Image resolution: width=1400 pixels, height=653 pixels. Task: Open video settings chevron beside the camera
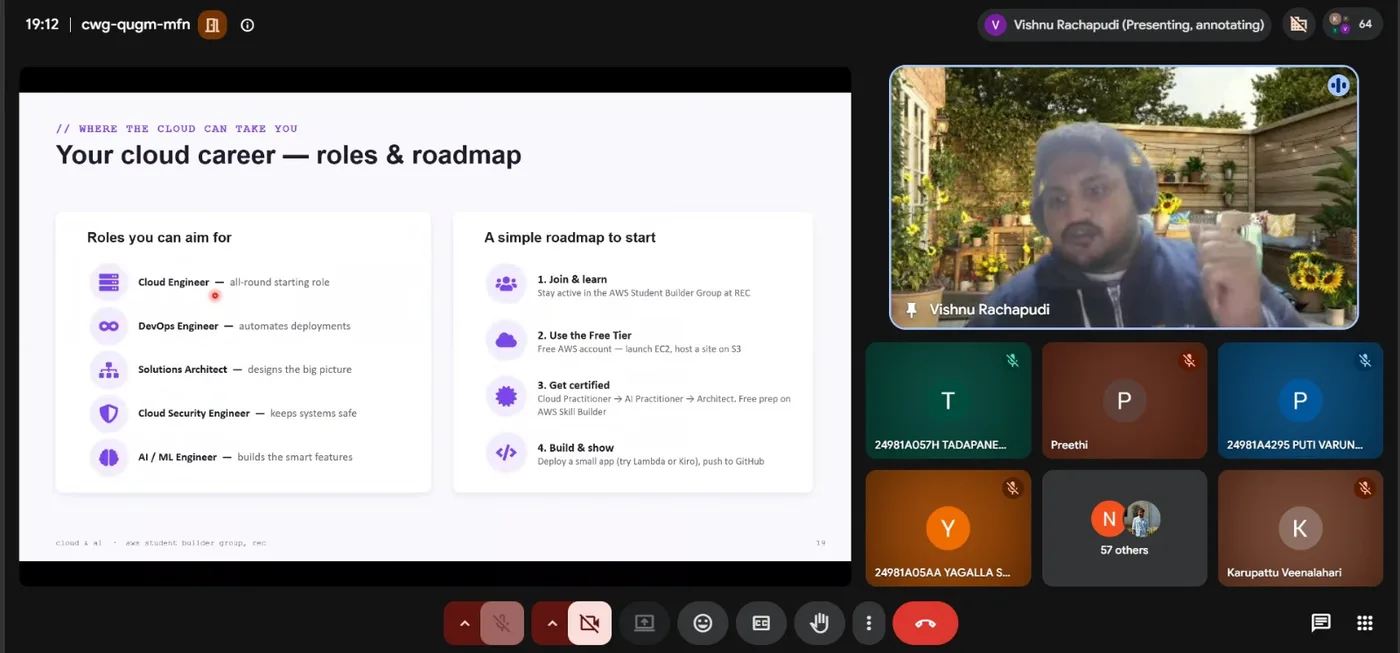551,623
